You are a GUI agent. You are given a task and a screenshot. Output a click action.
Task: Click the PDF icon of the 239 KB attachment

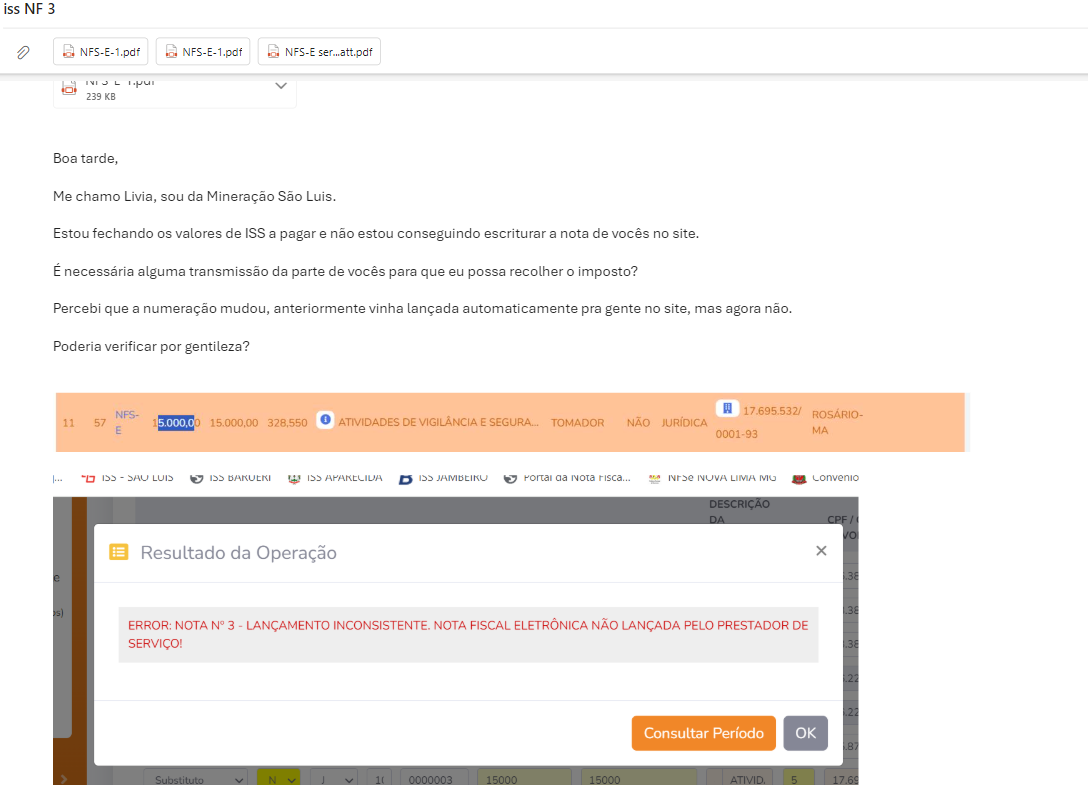(69, 88)
